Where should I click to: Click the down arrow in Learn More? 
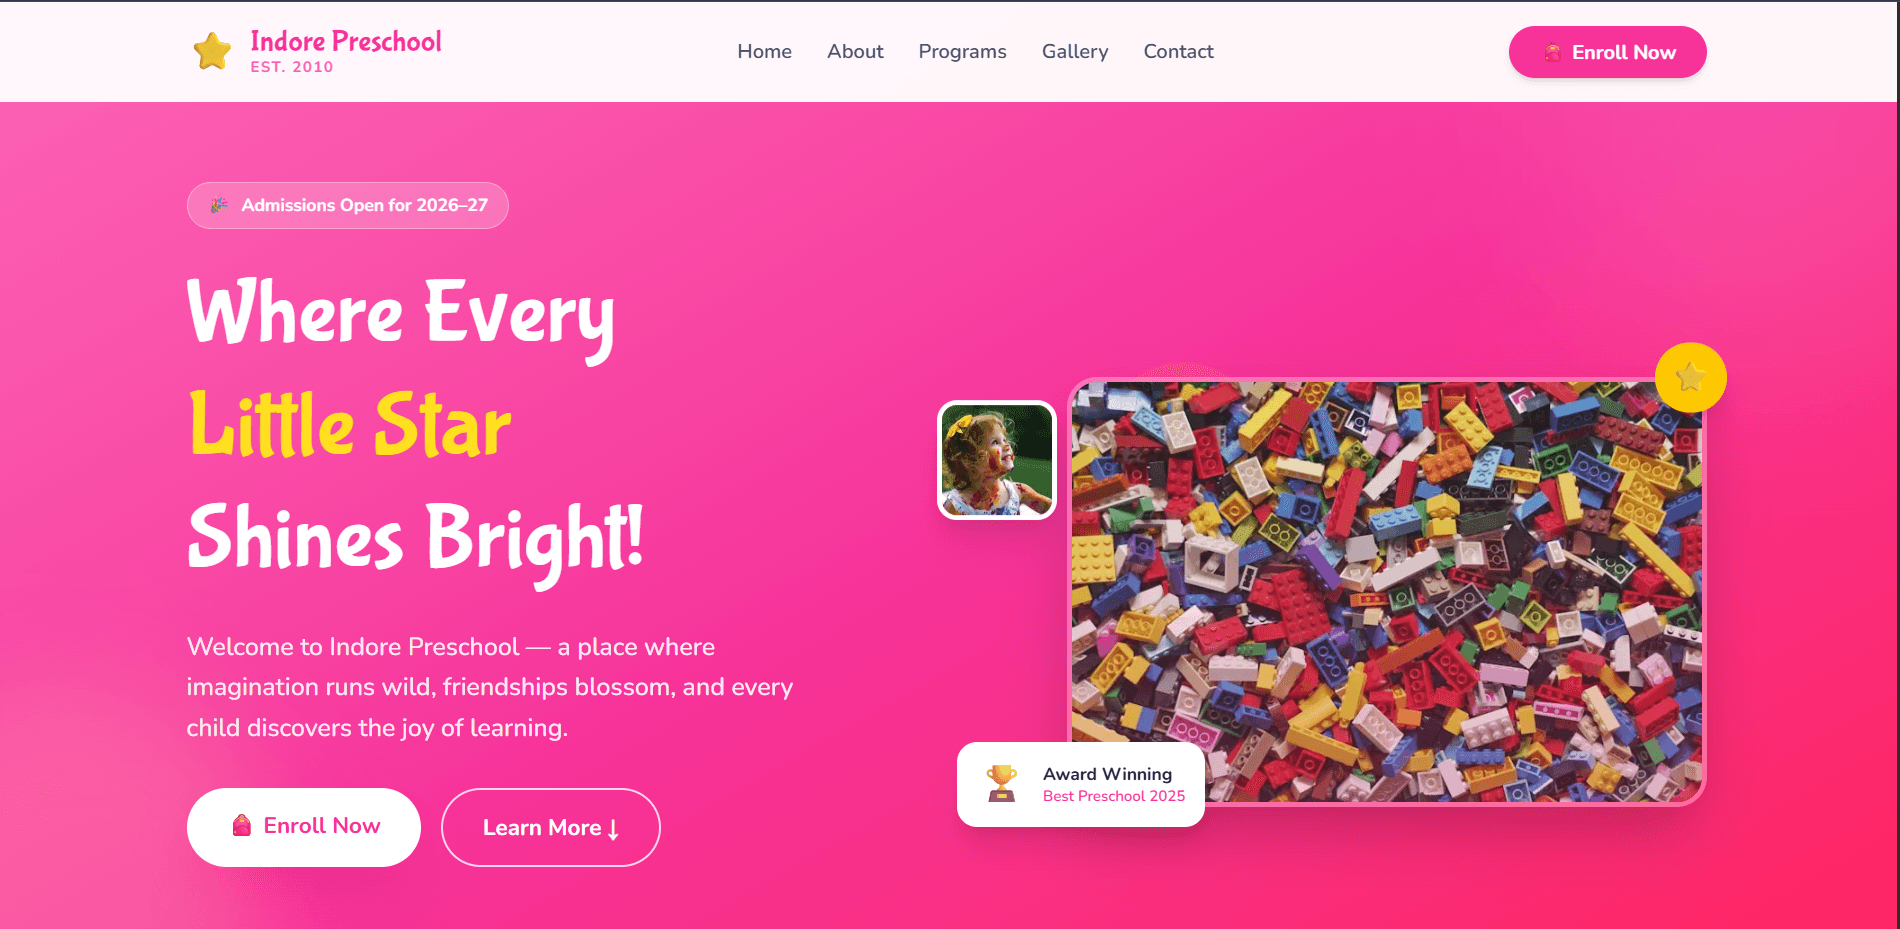point(613,828)
